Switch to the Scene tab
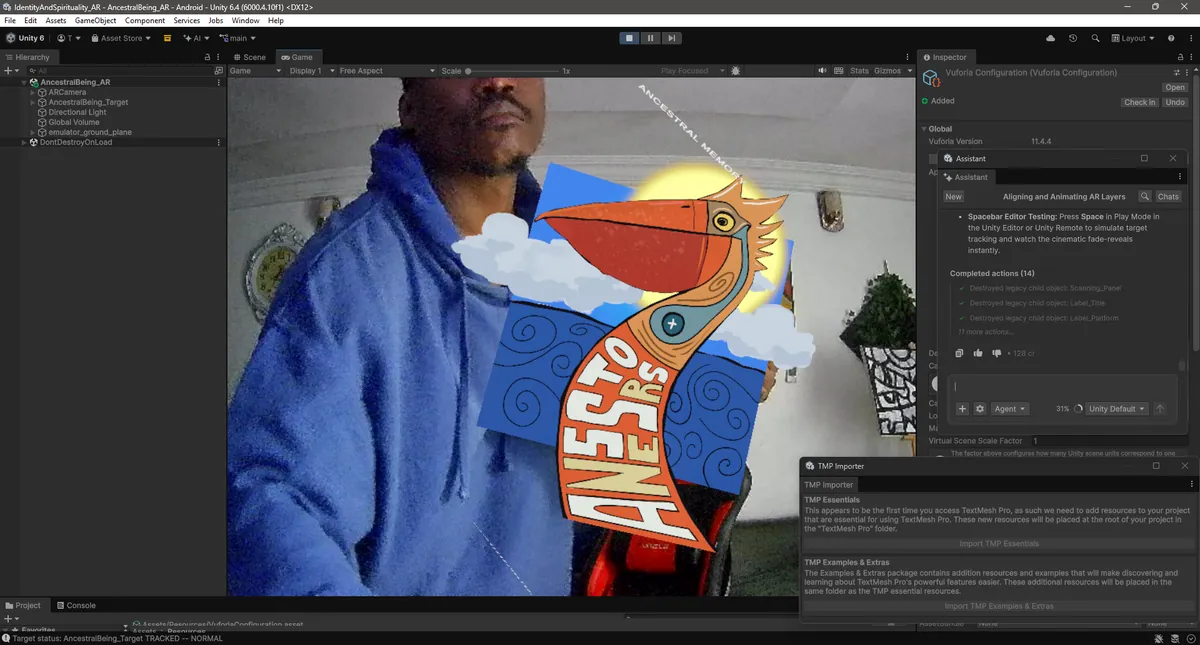The width and height of the screenshot is (1200, 645). tap(250, 57)
